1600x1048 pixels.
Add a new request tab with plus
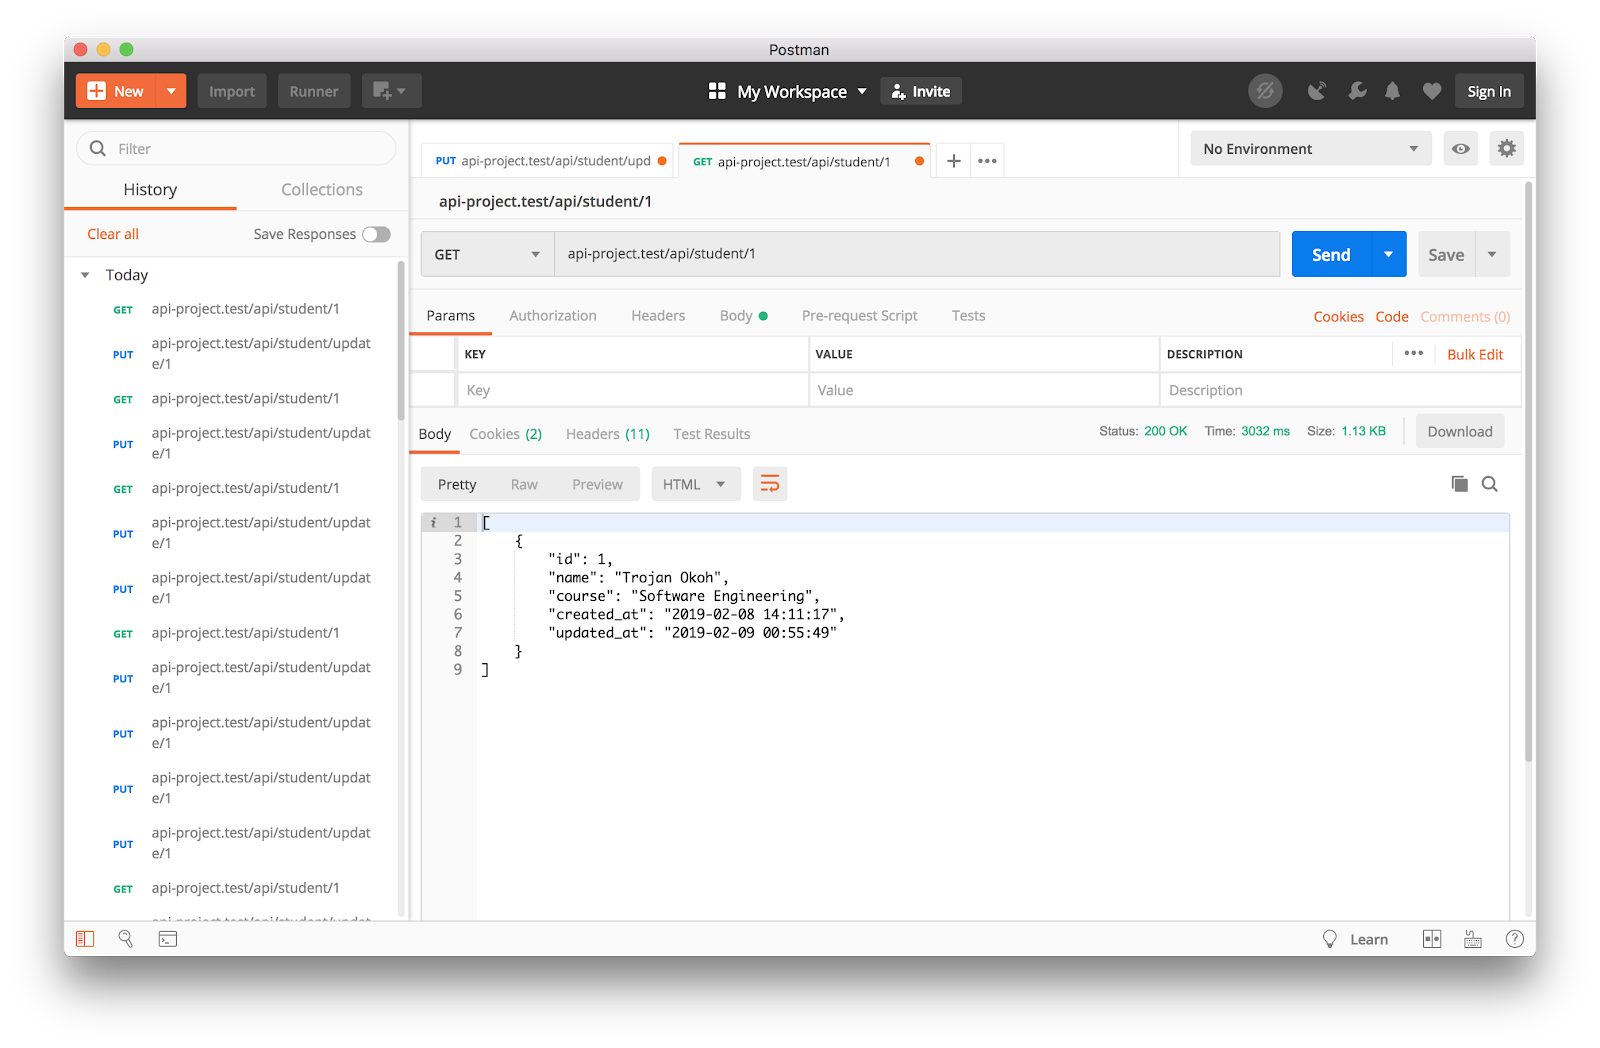click(x=954, y=161)
